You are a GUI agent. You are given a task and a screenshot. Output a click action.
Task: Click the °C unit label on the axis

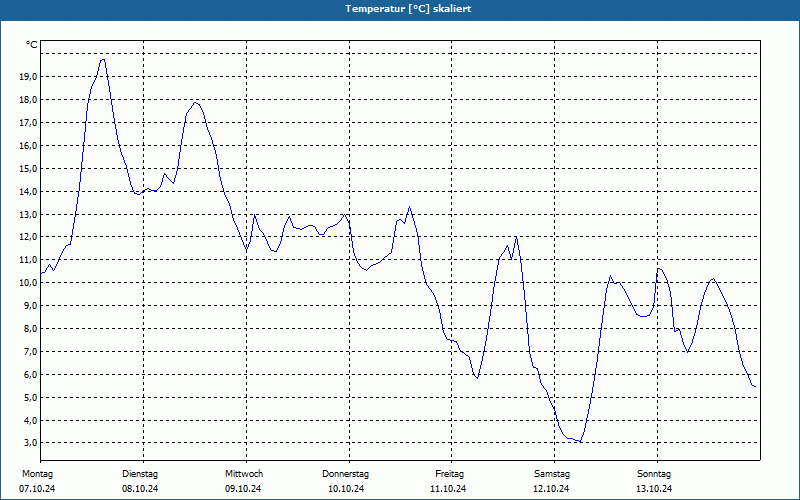pyautogui.click(x=32, y=45)
